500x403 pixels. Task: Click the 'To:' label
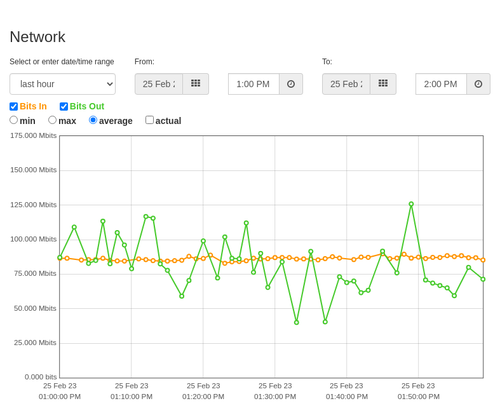(x=327, y=62)
